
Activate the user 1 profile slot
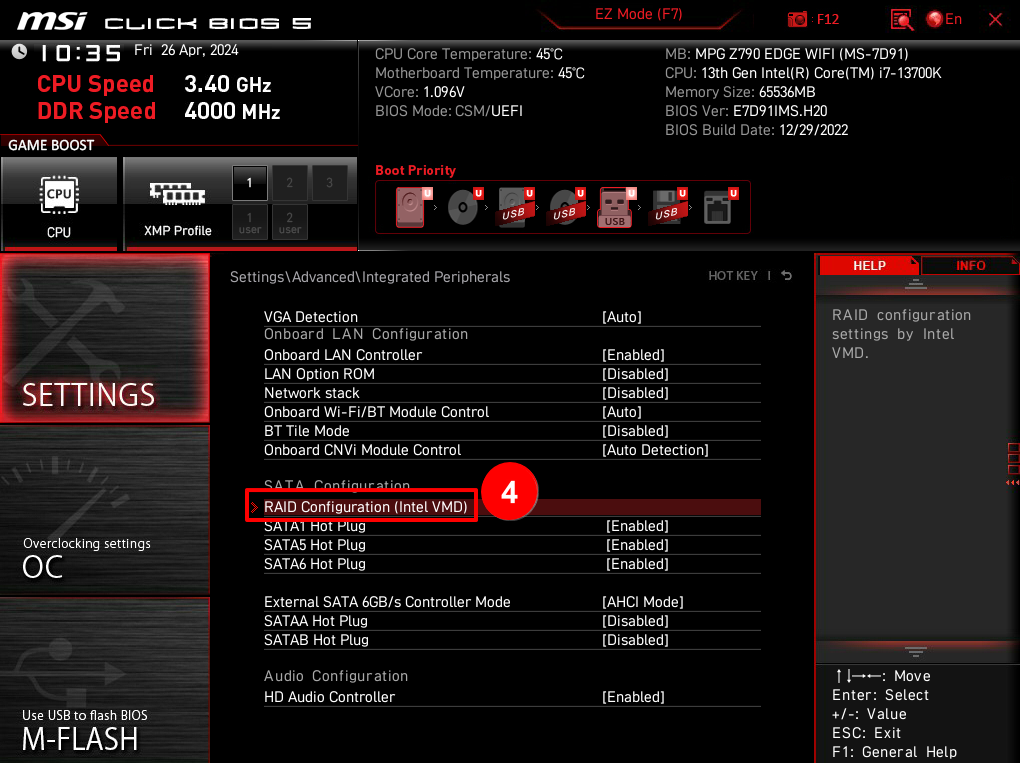coord(249,222)
